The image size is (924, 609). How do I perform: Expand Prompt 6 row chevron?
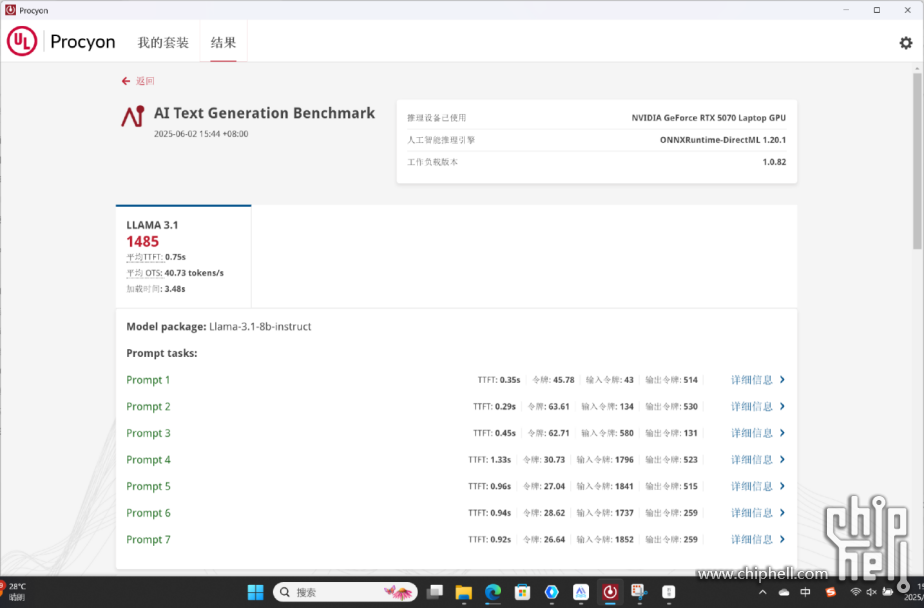[782, 513]
